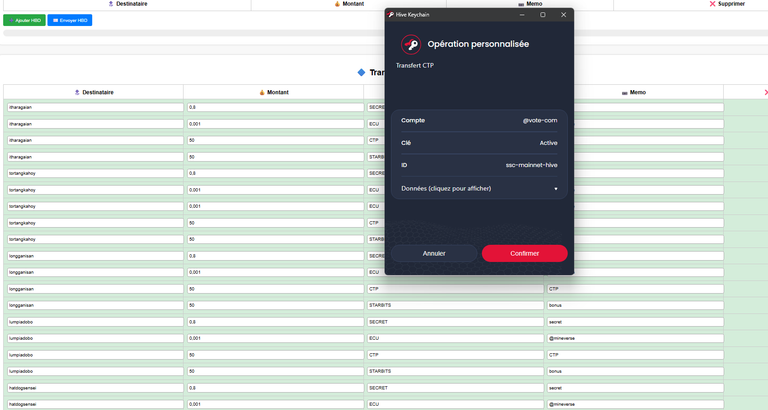The width and height of the screenshot is (768, 410).
Task: Click the blue Envoyer HBD button
Action: click(x=70, y=20)
